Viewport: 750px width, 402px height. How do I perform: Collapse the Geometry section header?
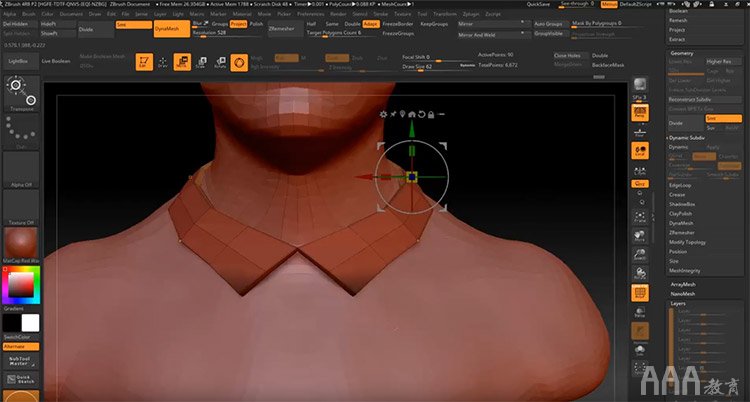pyautogui.click(x=682, y=54)
